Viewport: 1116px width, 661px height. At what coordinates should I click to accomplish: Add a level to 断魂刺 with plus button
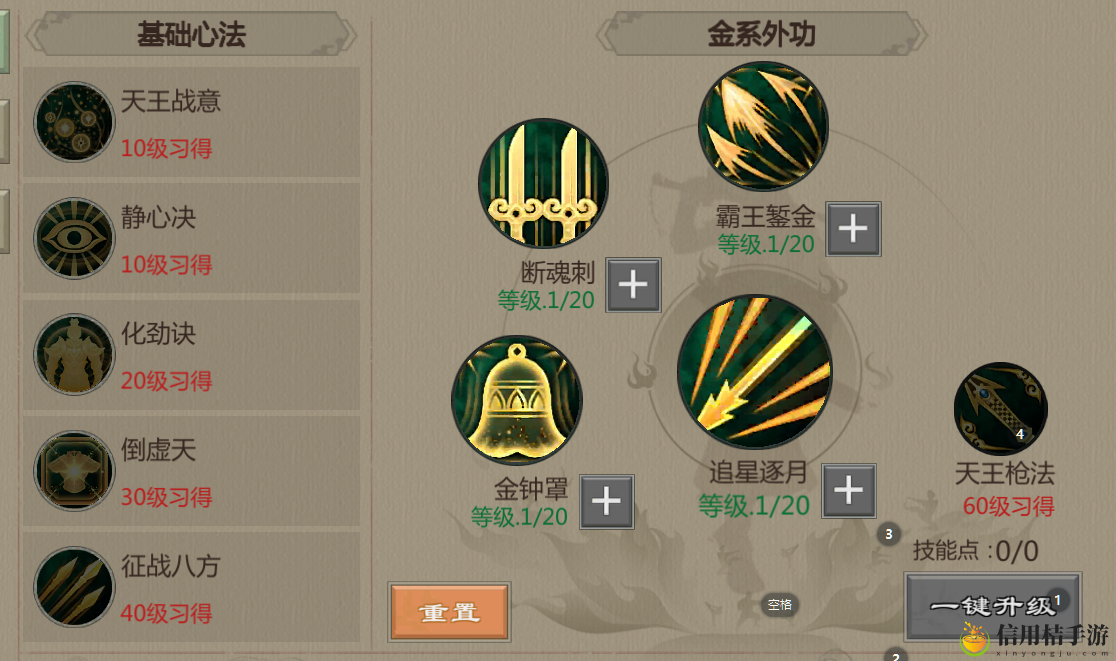point(633,285)
